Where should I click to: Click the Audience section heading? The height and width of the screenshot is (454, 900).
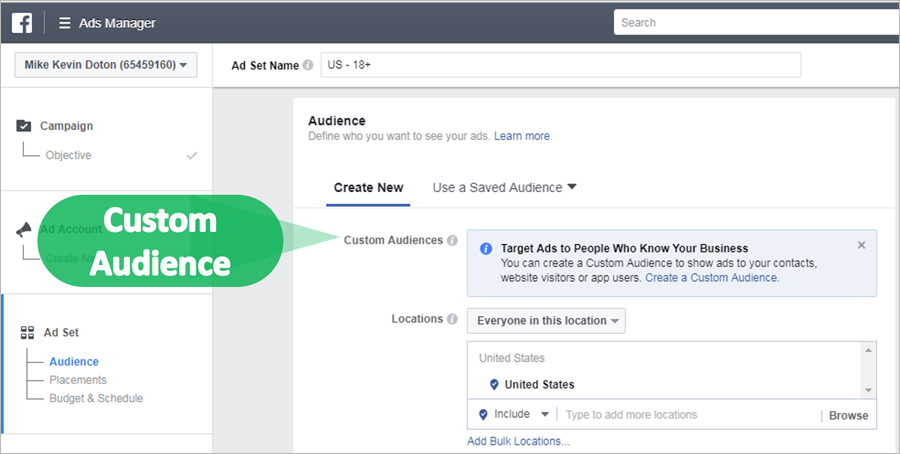click(337, 121)
